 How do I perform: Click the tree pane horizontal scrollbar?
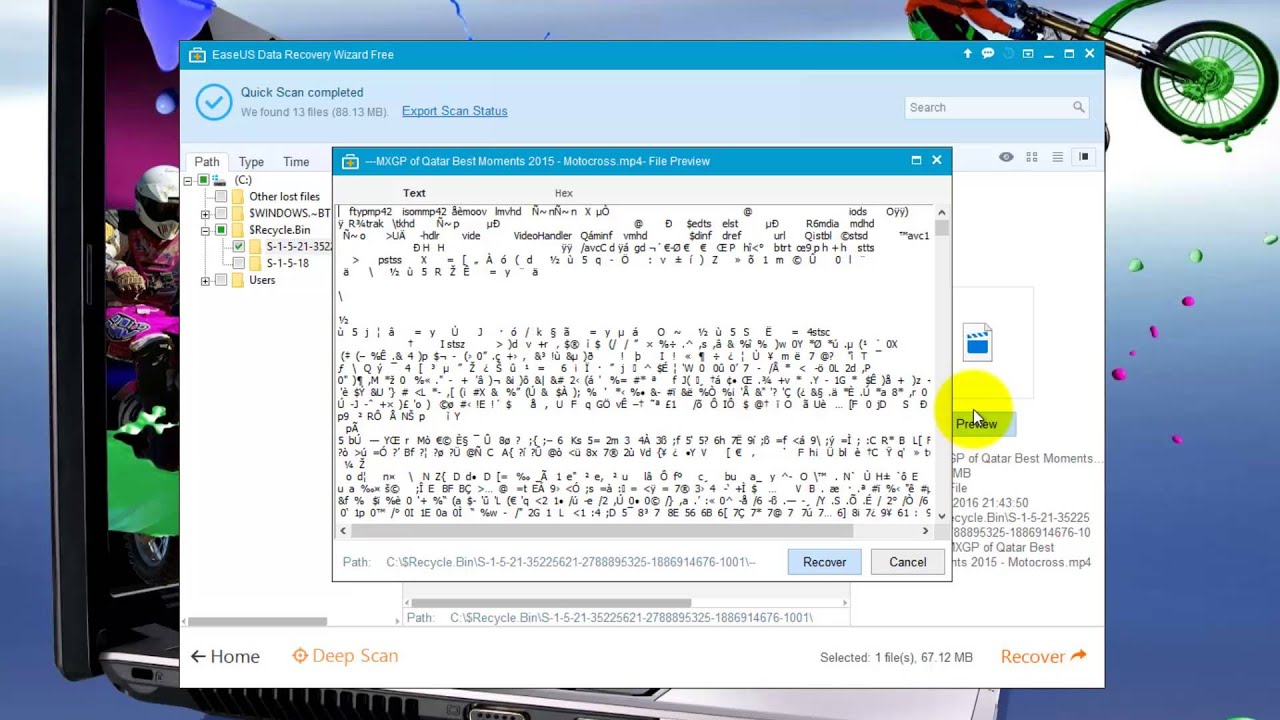257,621
